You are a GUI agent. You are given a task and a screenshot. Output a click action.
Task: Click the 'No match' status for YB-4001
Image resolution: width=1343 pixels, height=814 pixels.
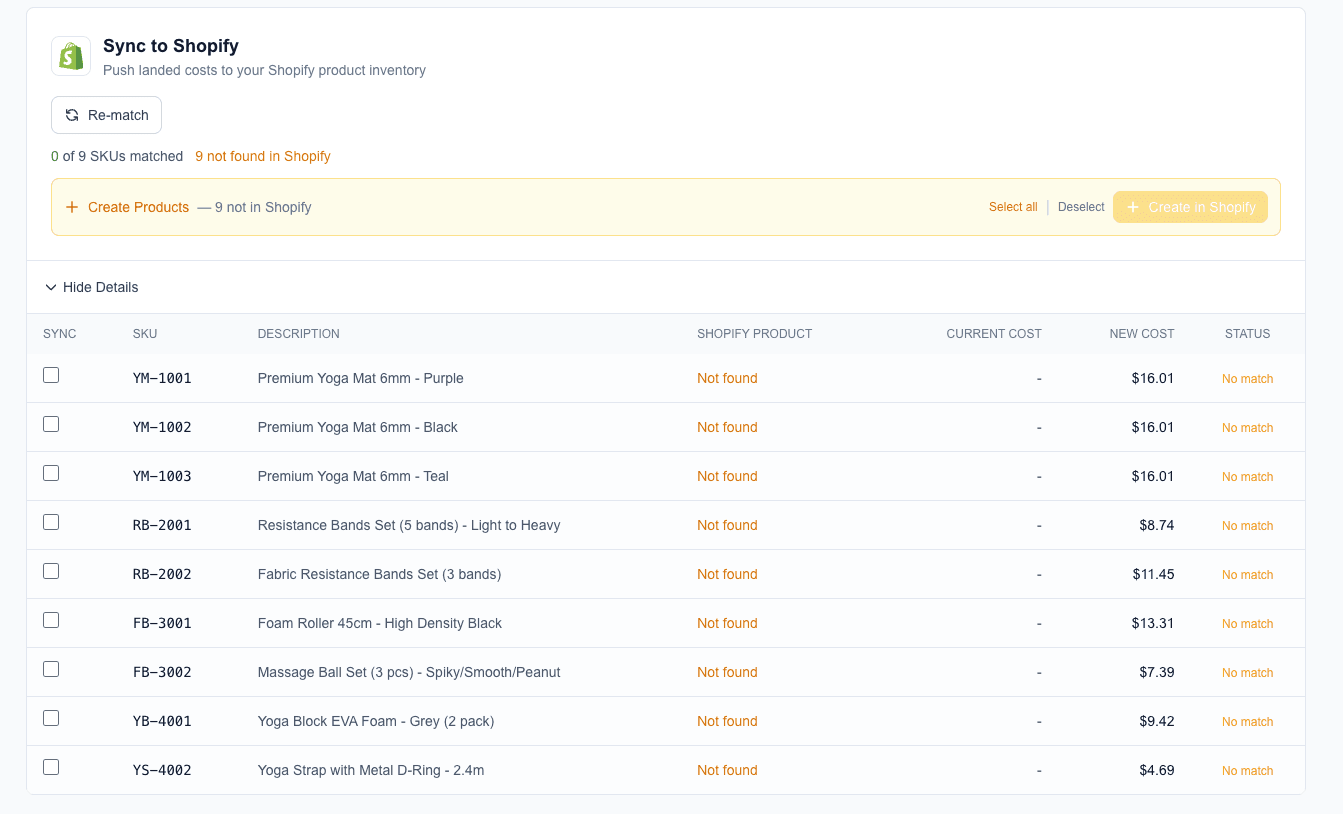pos(1248,722)
